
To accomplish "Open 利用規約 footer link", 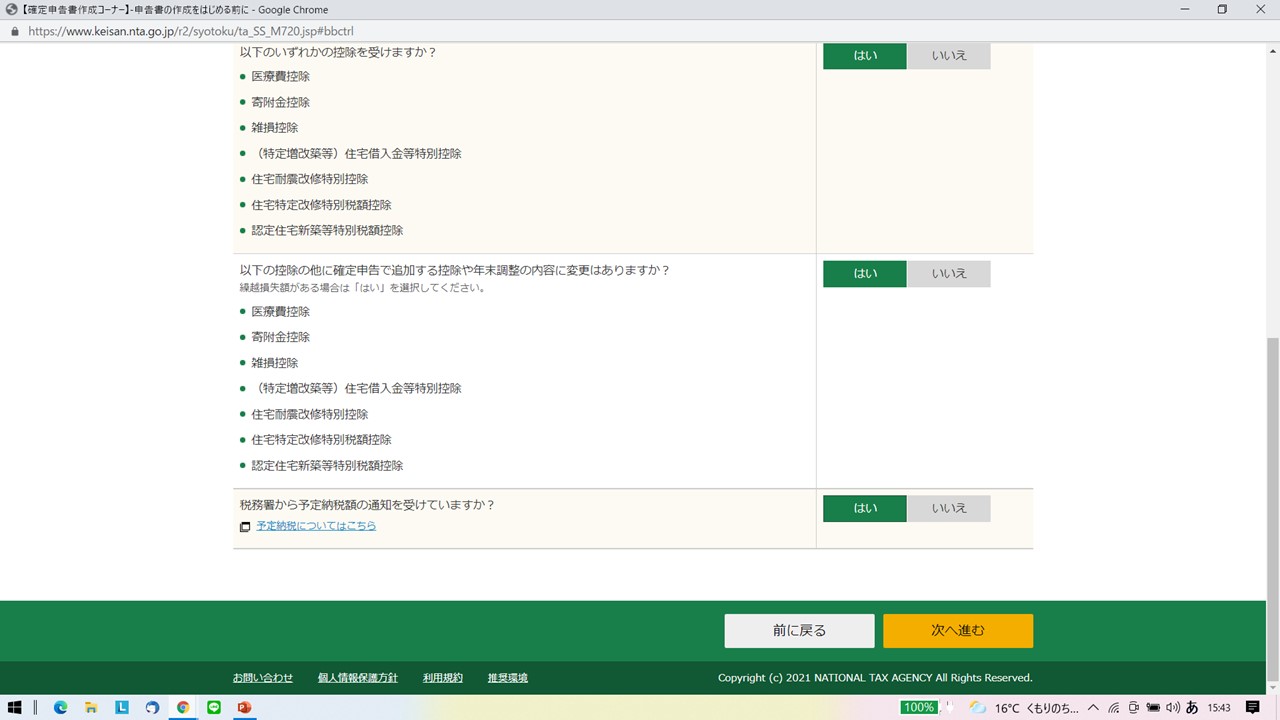I will click(443, 678).
